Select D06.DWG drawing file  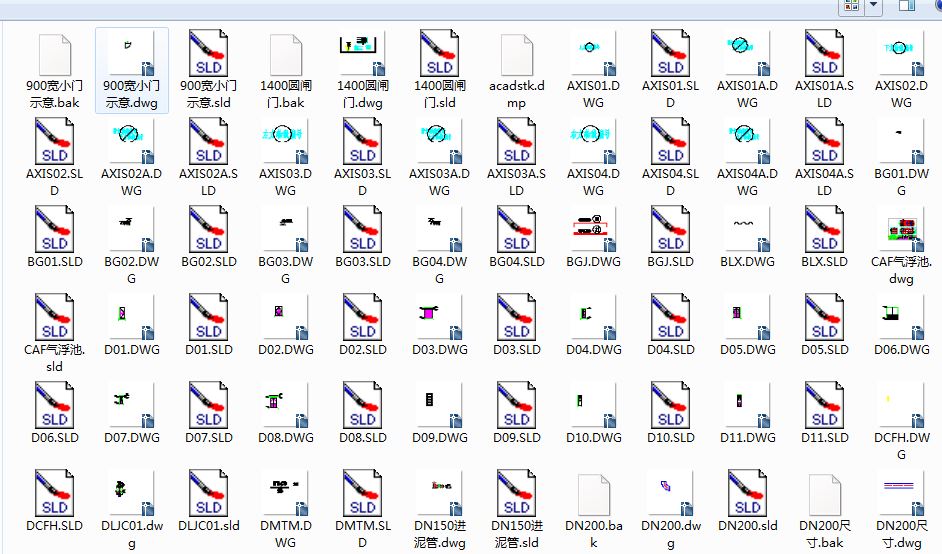tap(901, 318)
